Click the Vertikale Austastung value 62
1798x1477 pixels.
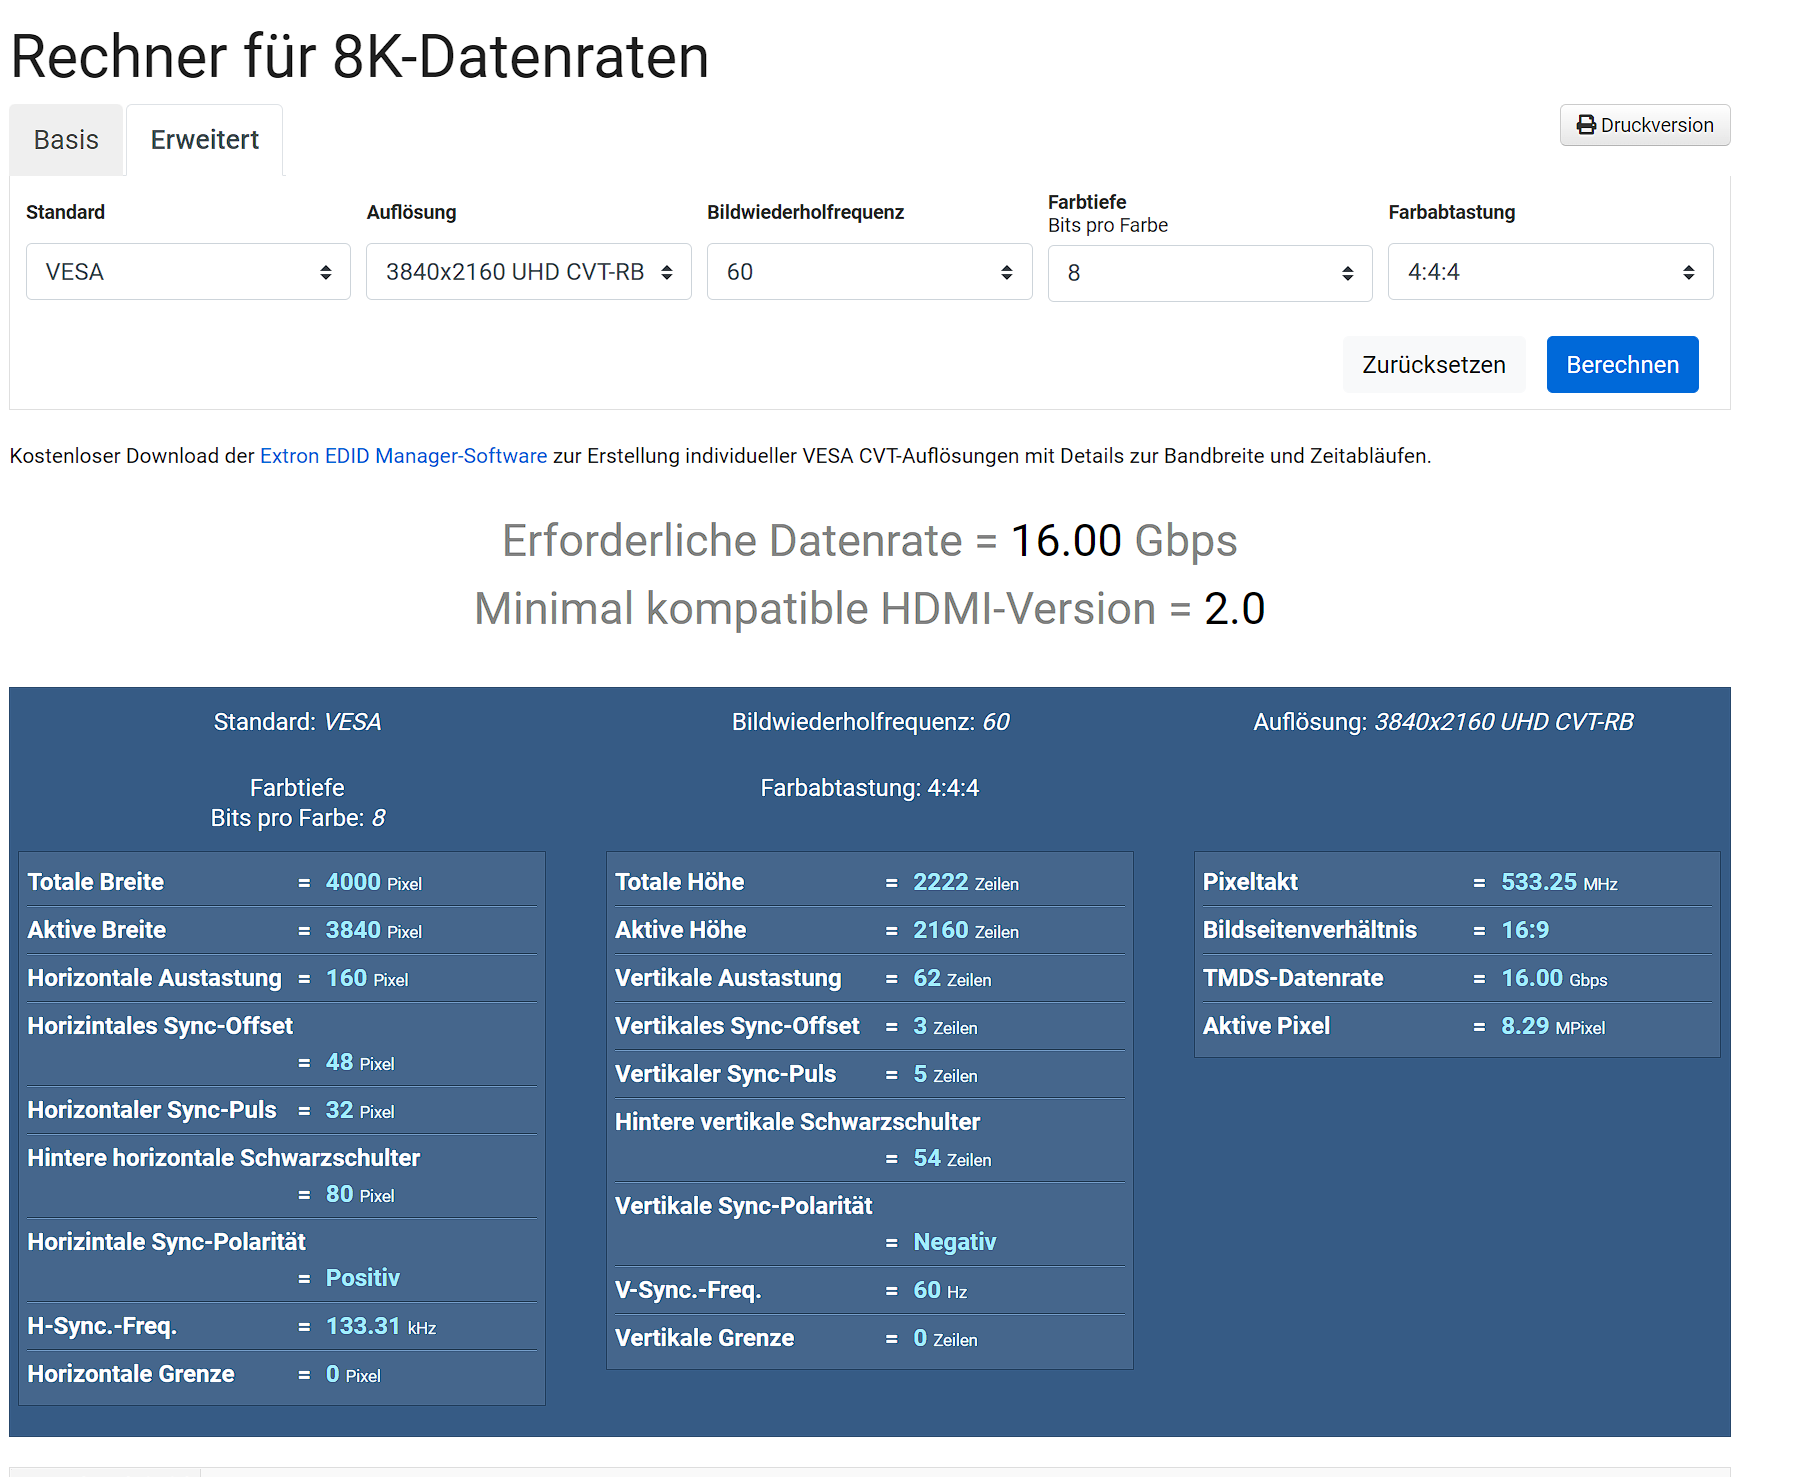point(927,978)
